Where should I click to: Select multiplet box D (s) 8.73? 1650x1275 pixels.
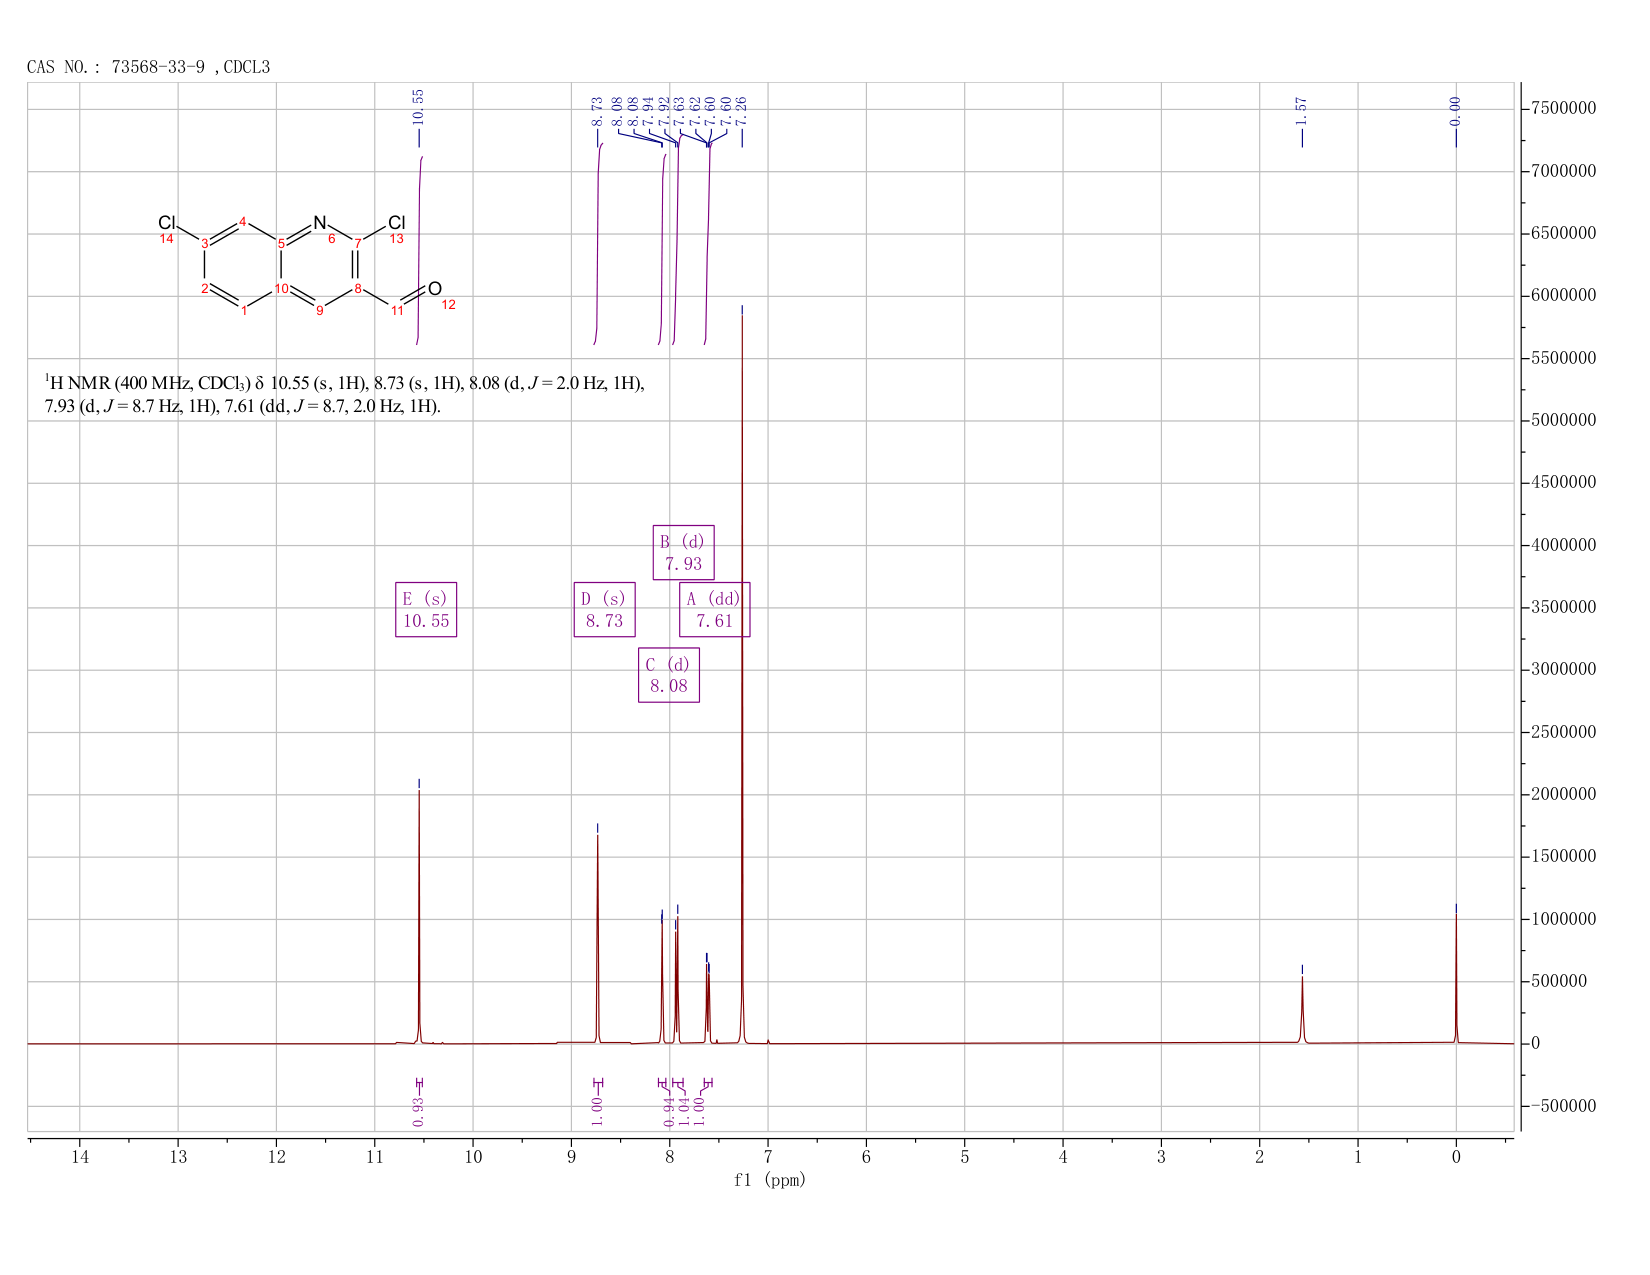pos(604,610)
